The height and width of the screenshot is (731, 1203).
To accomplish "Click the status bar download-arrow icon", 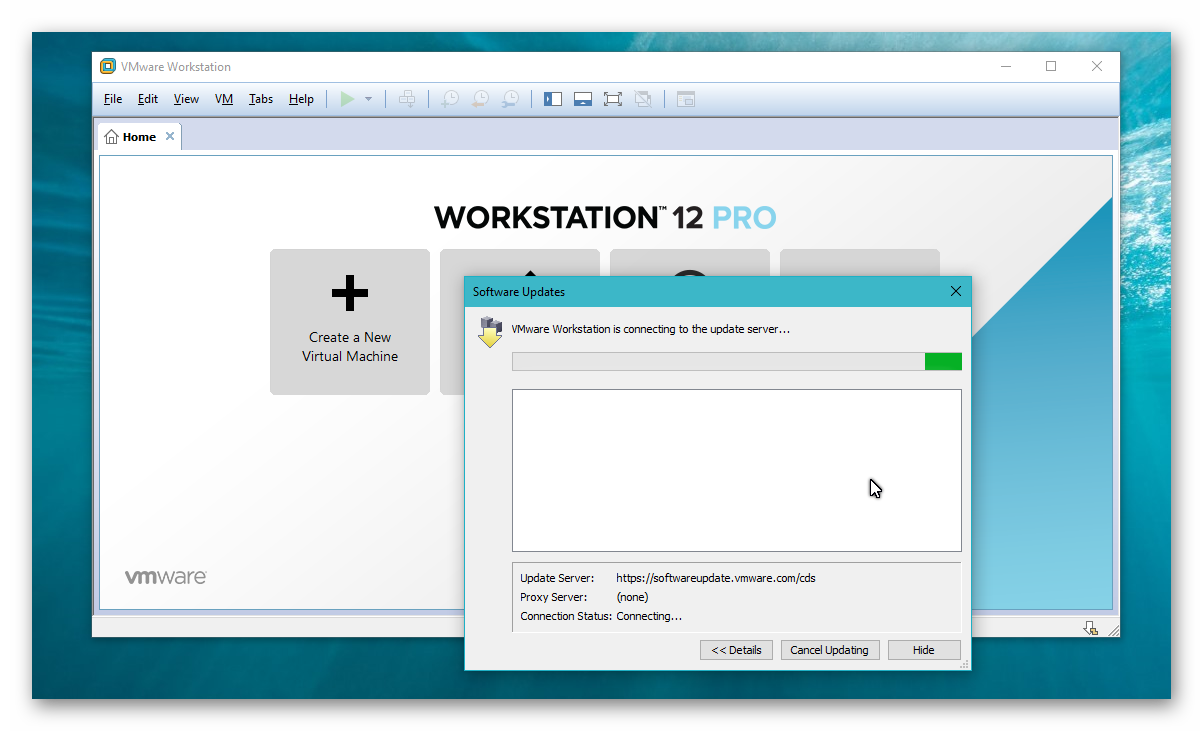I will 1090,627.
